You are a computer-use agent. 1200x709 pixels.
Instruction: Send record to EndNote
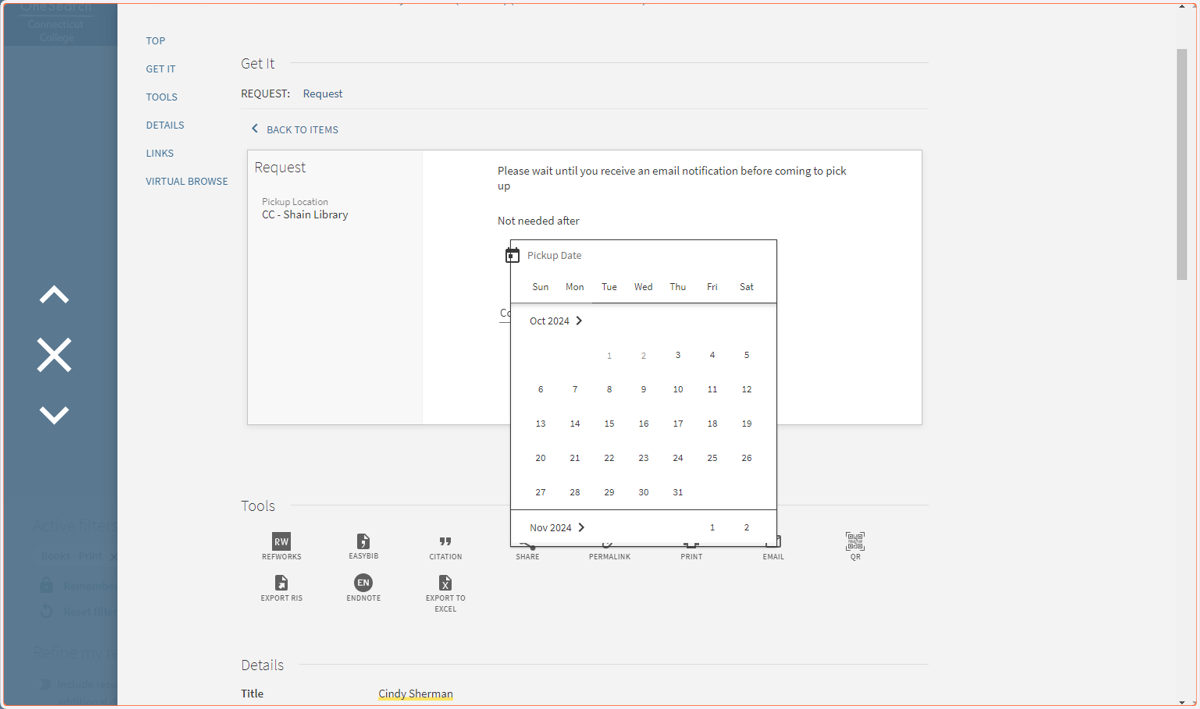363,588
